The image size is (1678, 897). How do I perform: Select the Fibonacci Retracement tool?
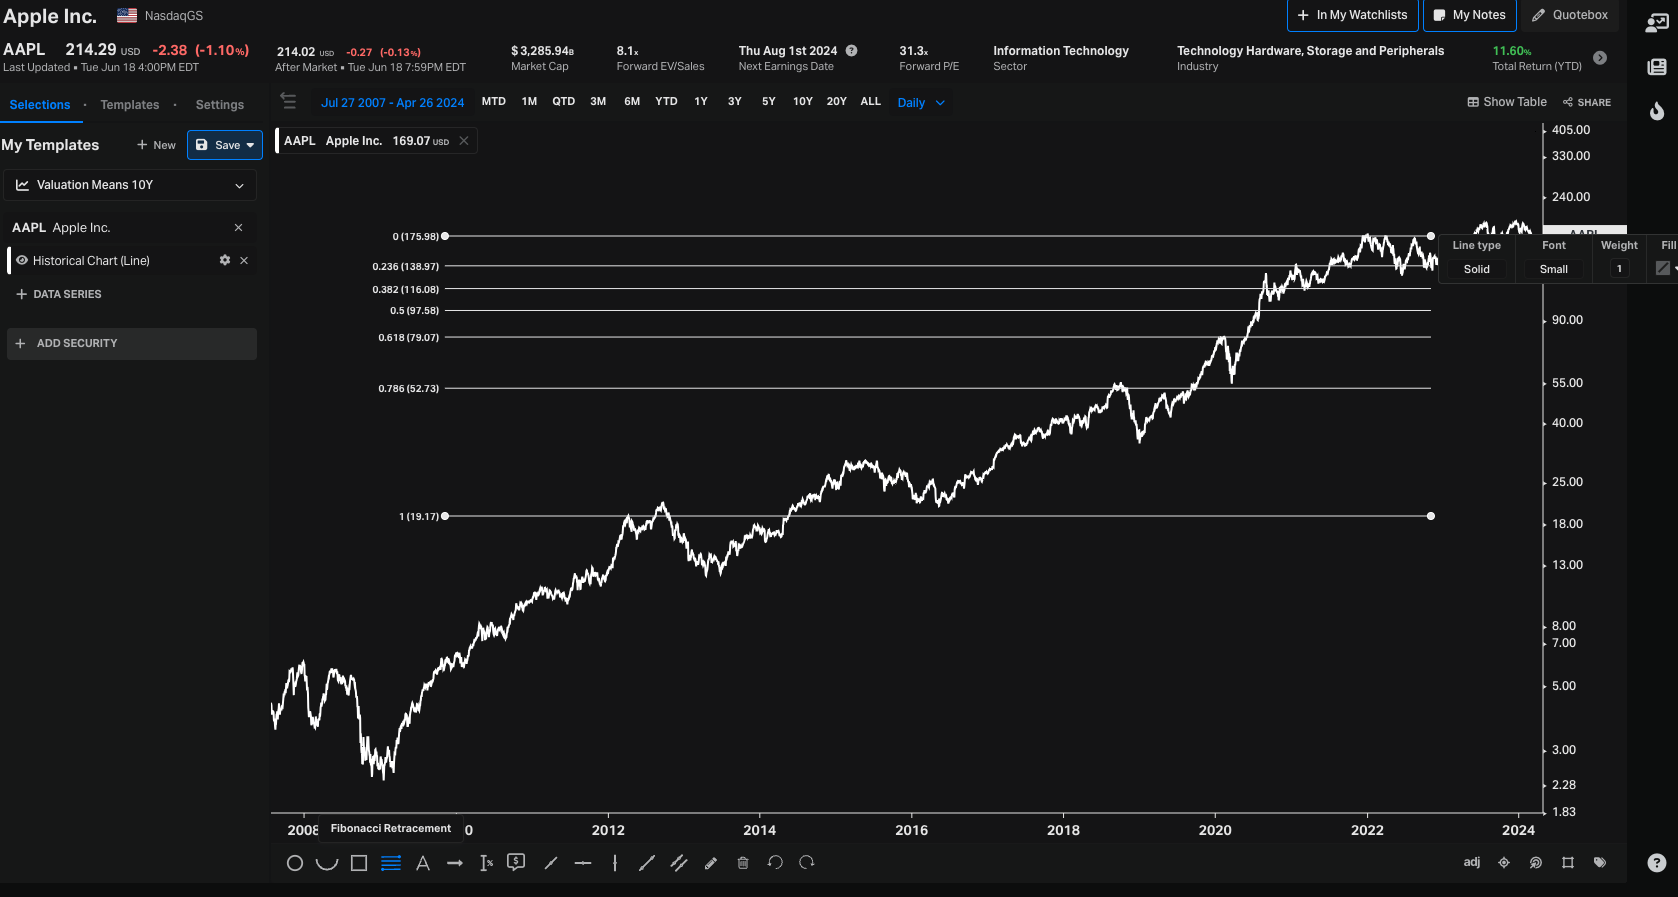coord(391,863)
